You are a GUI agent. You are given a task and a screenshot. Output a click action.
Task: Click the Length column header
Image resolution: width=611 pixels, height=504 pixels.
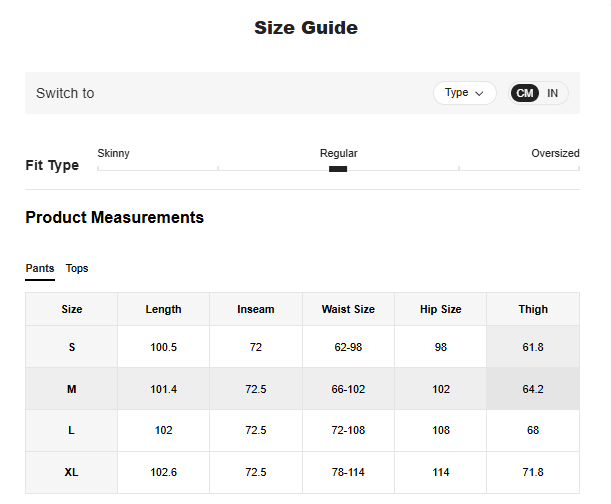[x=163, y=309]
